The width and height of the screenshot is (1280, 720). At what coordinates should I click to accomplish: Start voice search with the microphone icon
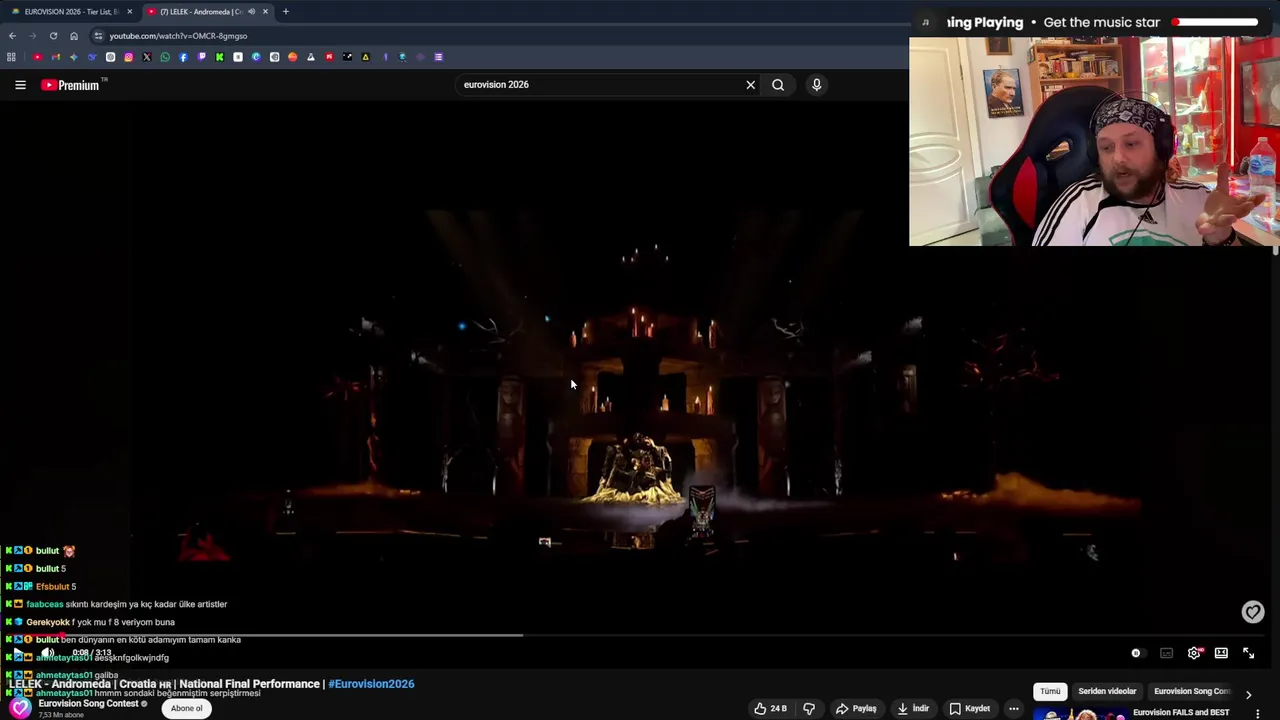(x=816, y=85)
